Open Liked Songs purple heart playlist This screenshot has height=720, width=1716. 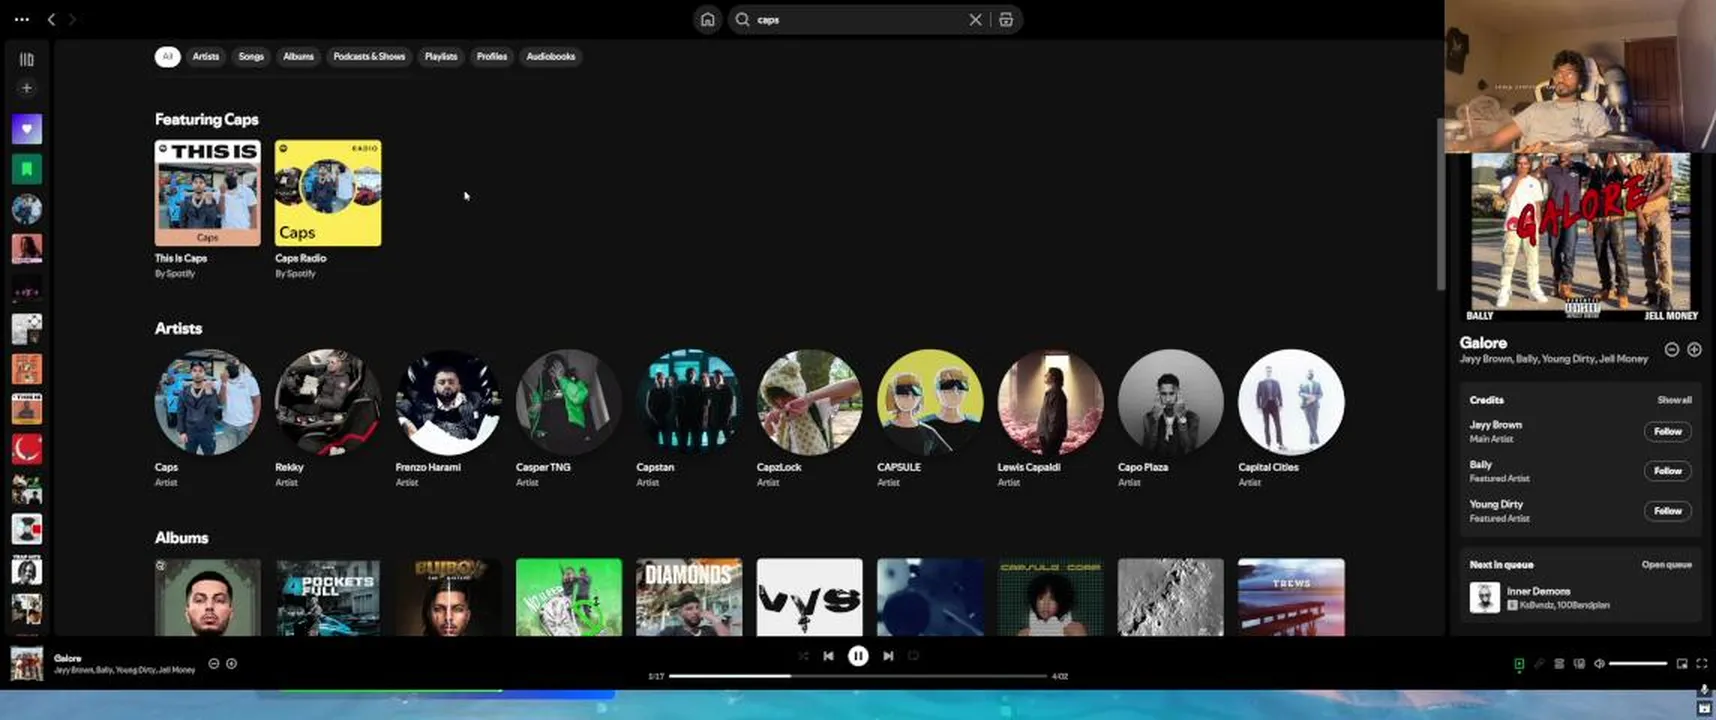27,129
